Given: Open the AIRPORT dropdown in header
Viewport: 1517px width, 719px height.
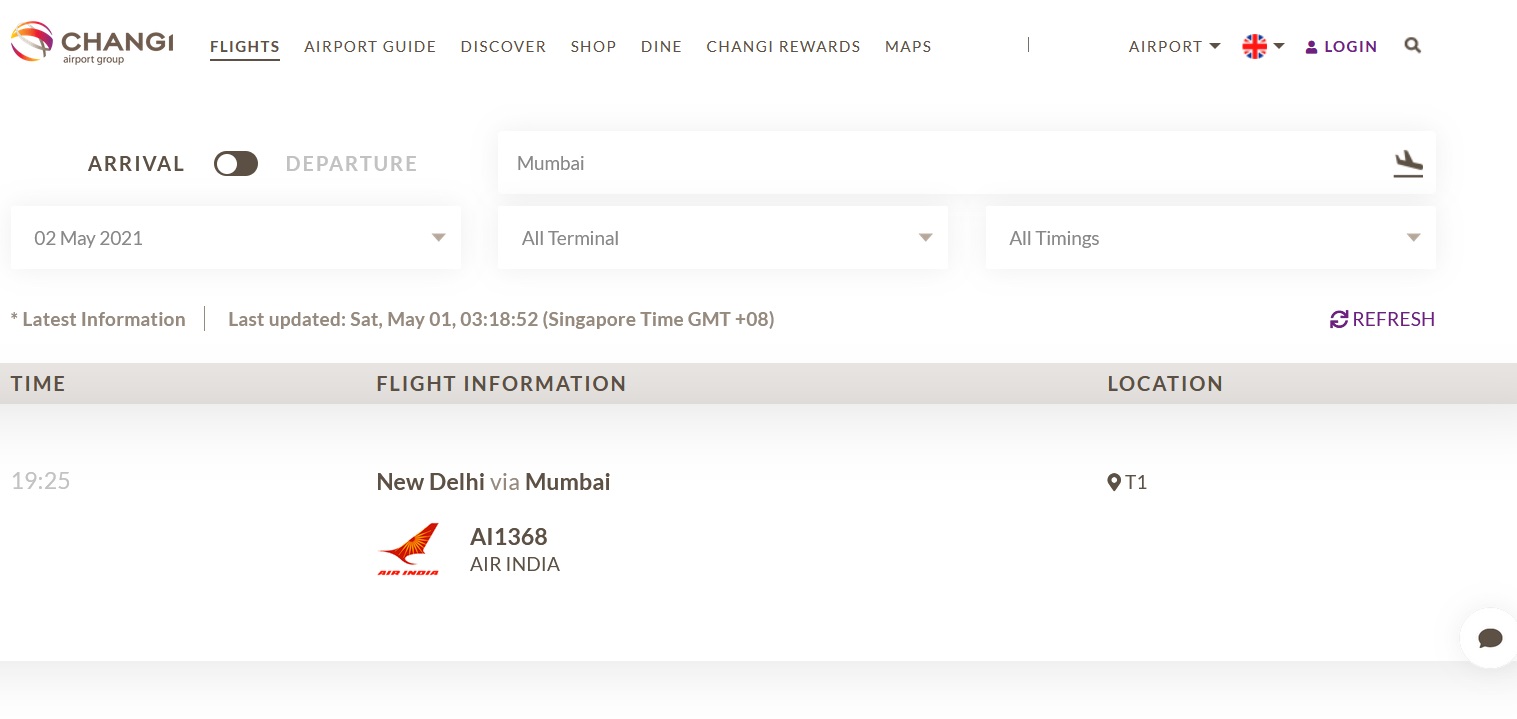Looking at the screenshot, I should [1174, 46].
